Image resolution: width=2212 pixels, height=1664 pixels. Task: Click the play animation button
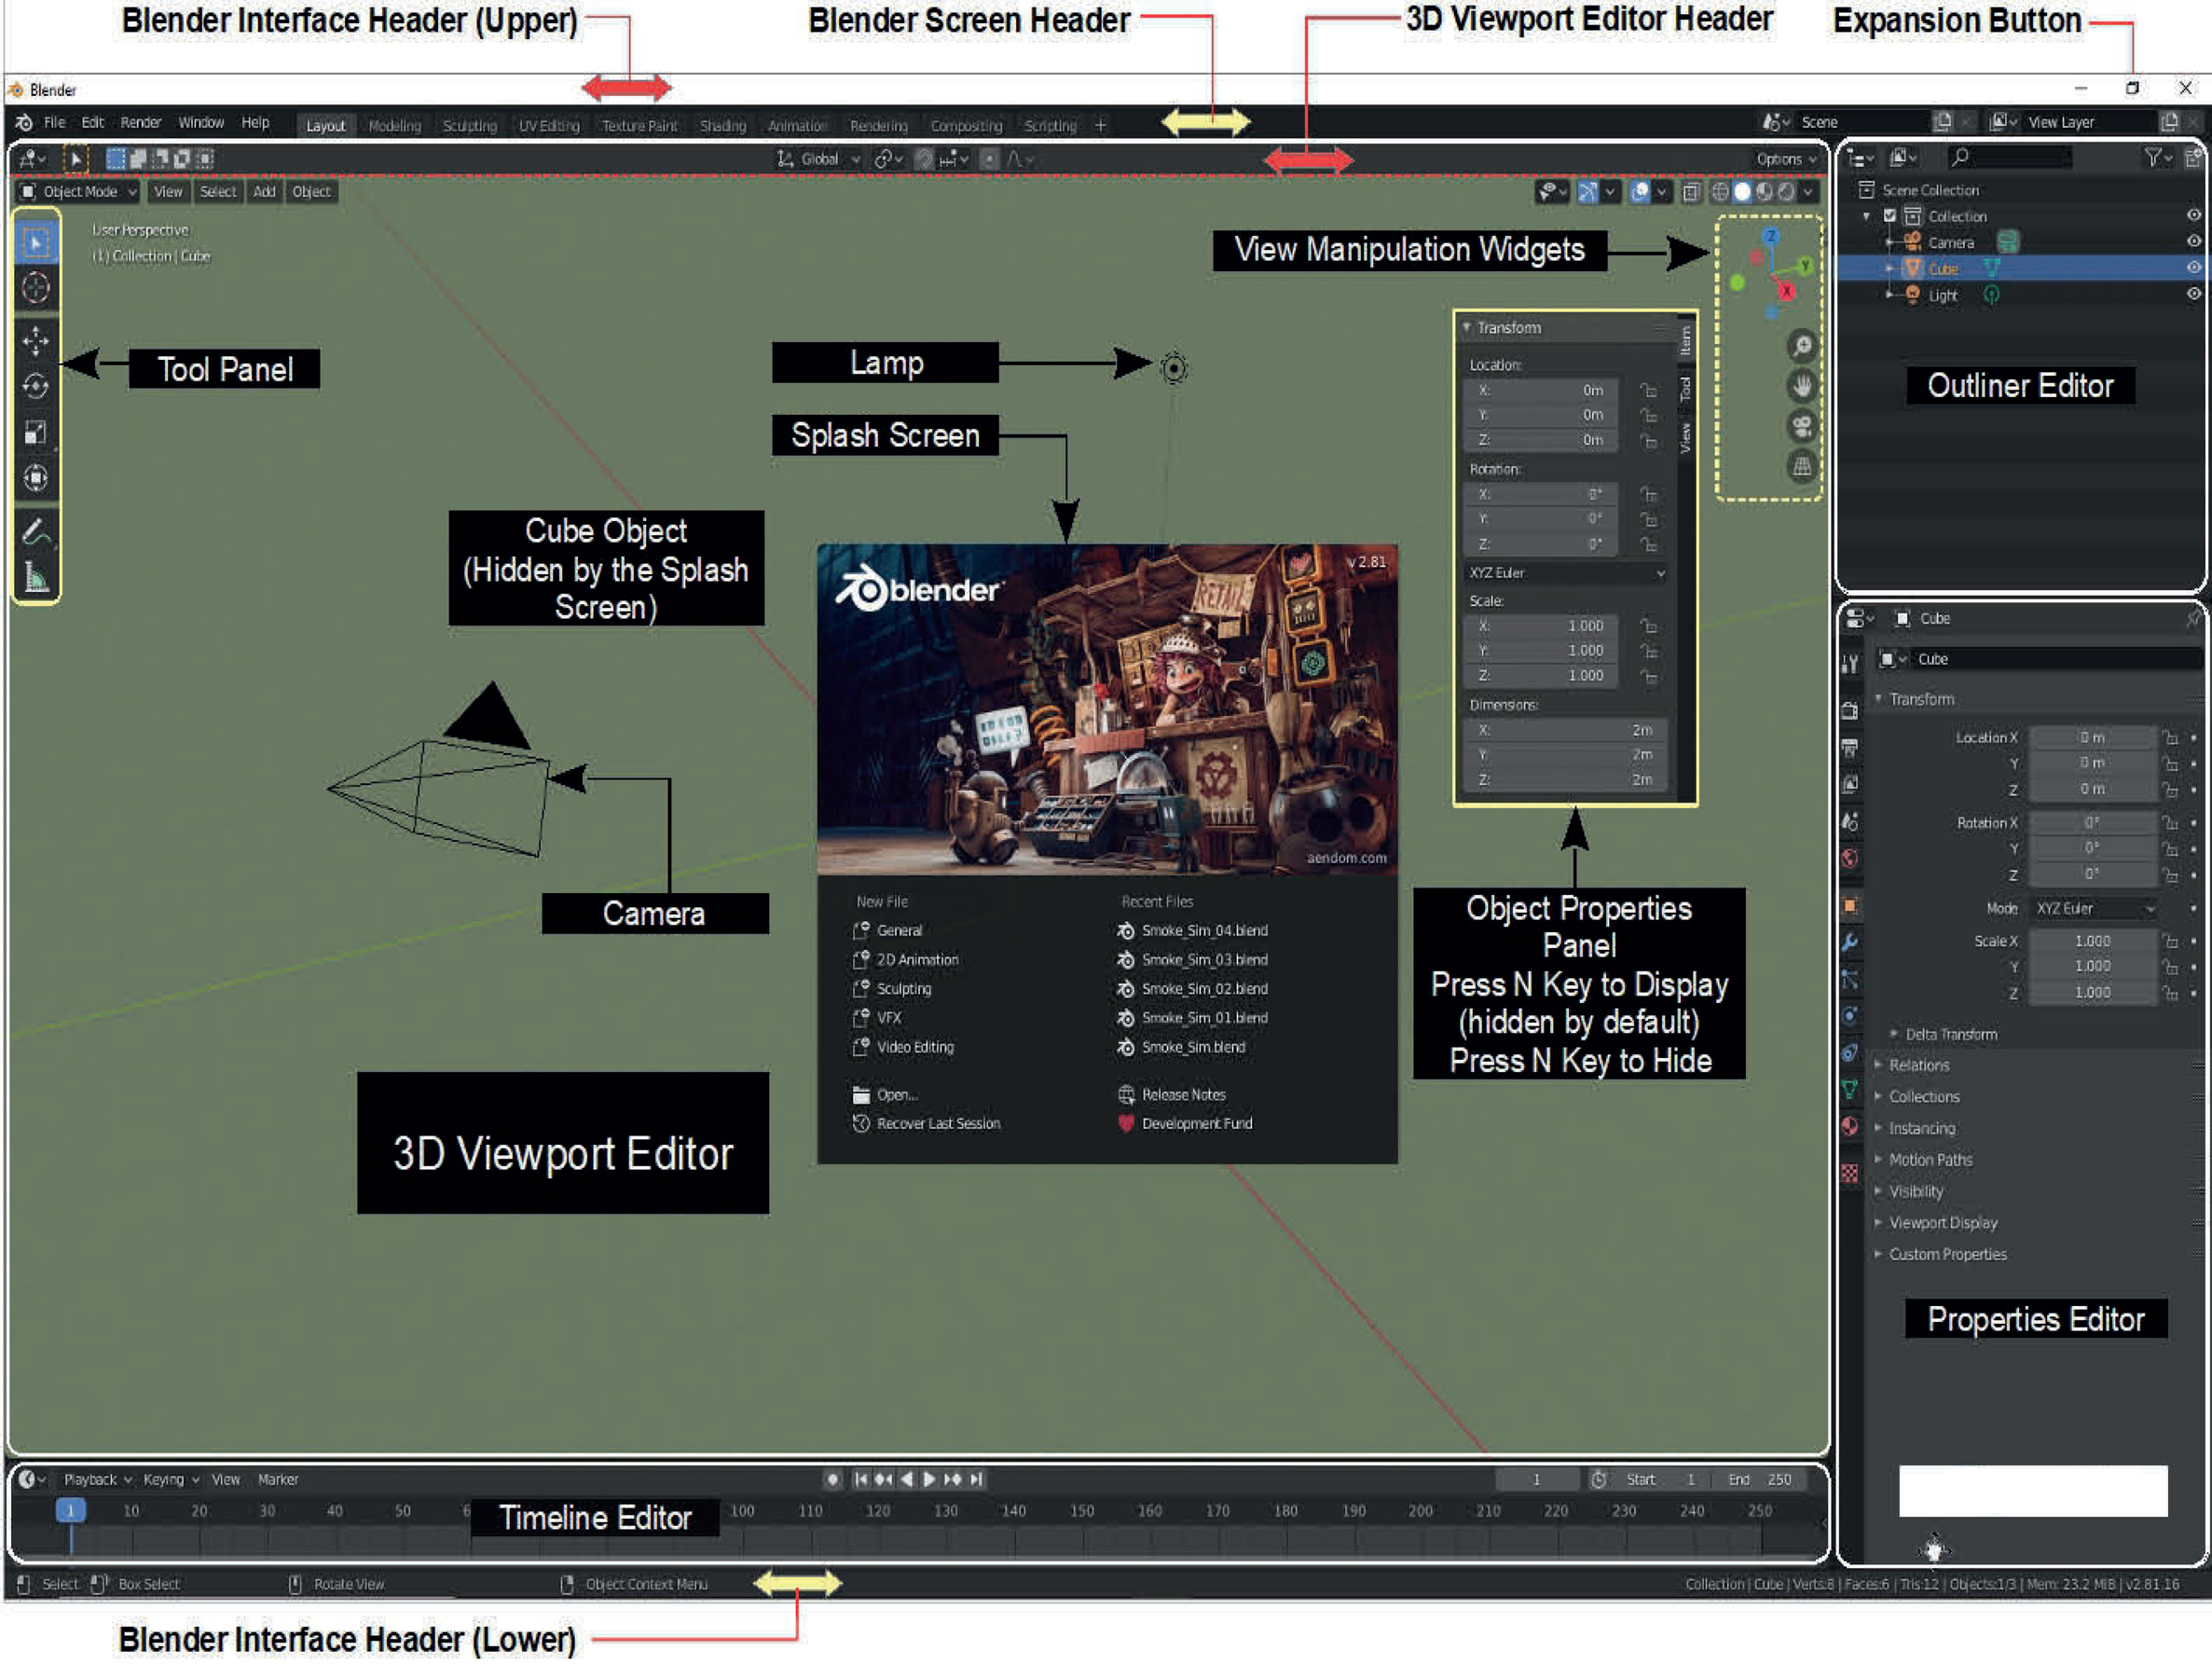click(x=929, y=1479)
